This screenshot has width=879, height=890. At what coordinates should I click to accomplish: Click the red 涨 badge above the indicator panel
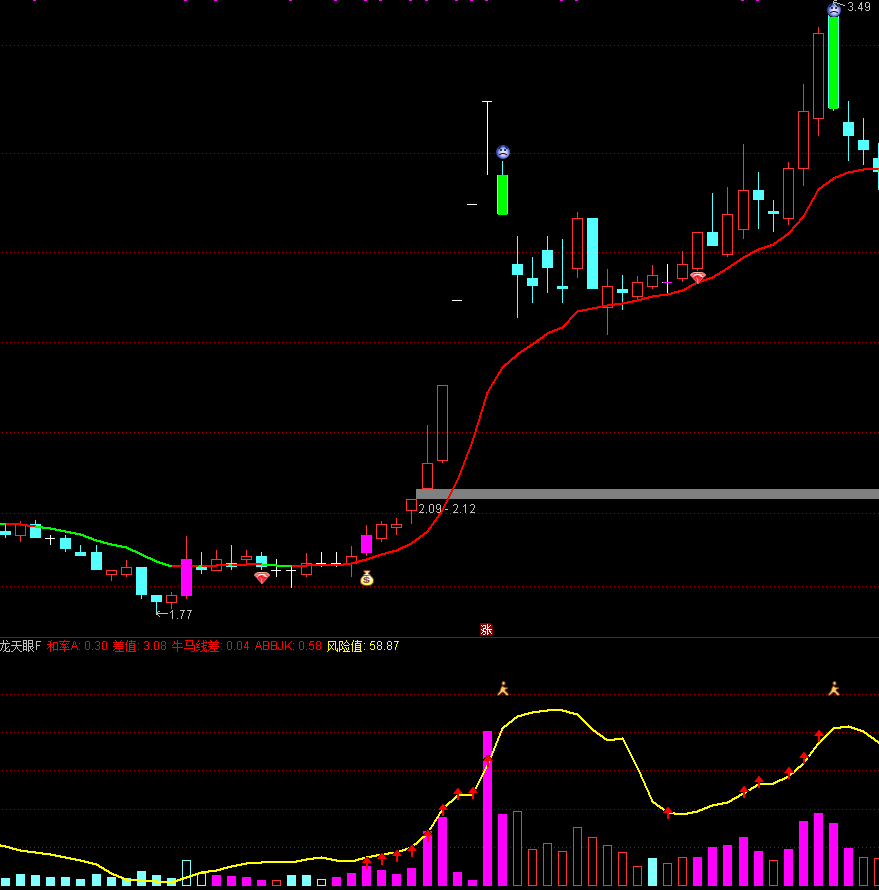pos(486,629)
